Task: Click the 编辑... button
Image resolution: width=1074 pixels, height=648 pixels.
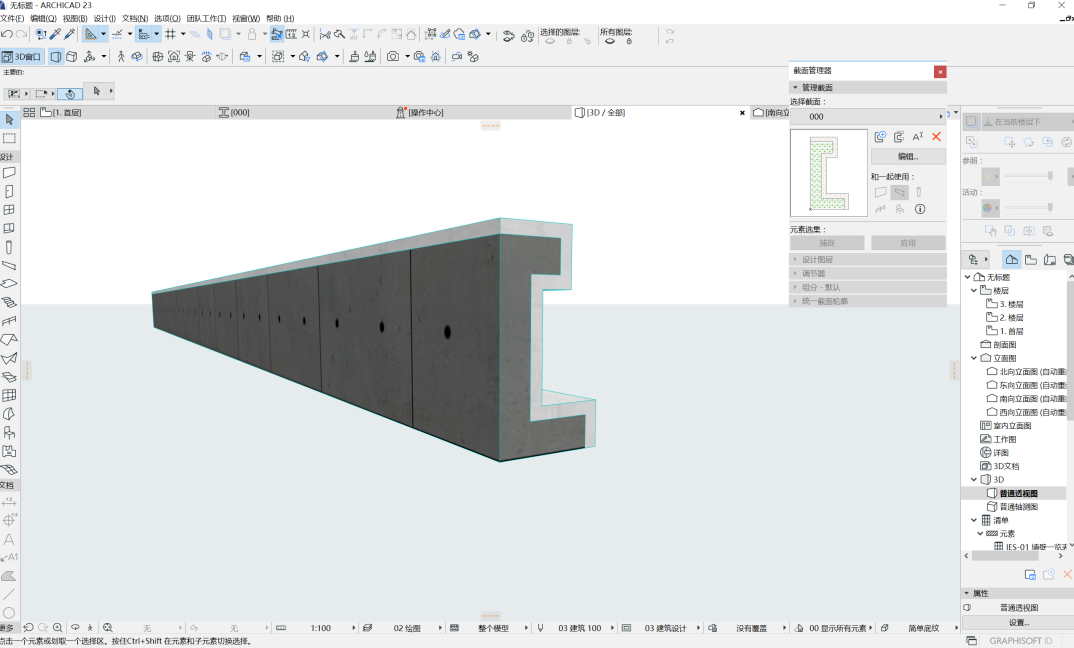Action: [x=908, y=157]
